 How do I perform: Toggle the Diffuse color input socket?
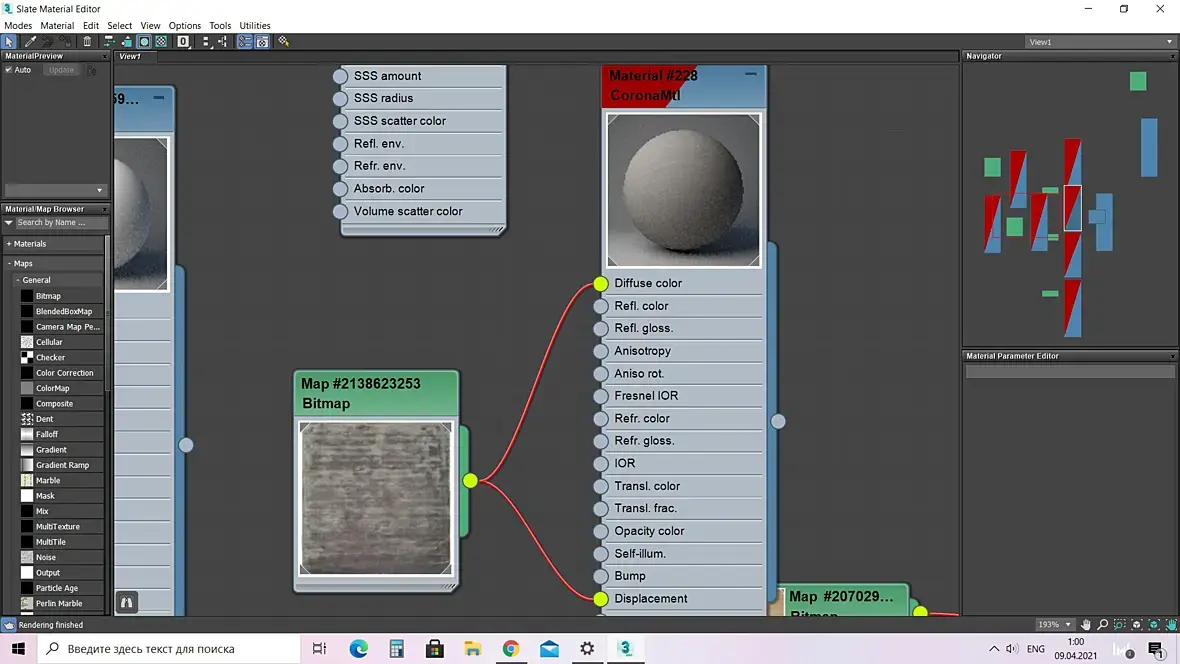point(600,284)
